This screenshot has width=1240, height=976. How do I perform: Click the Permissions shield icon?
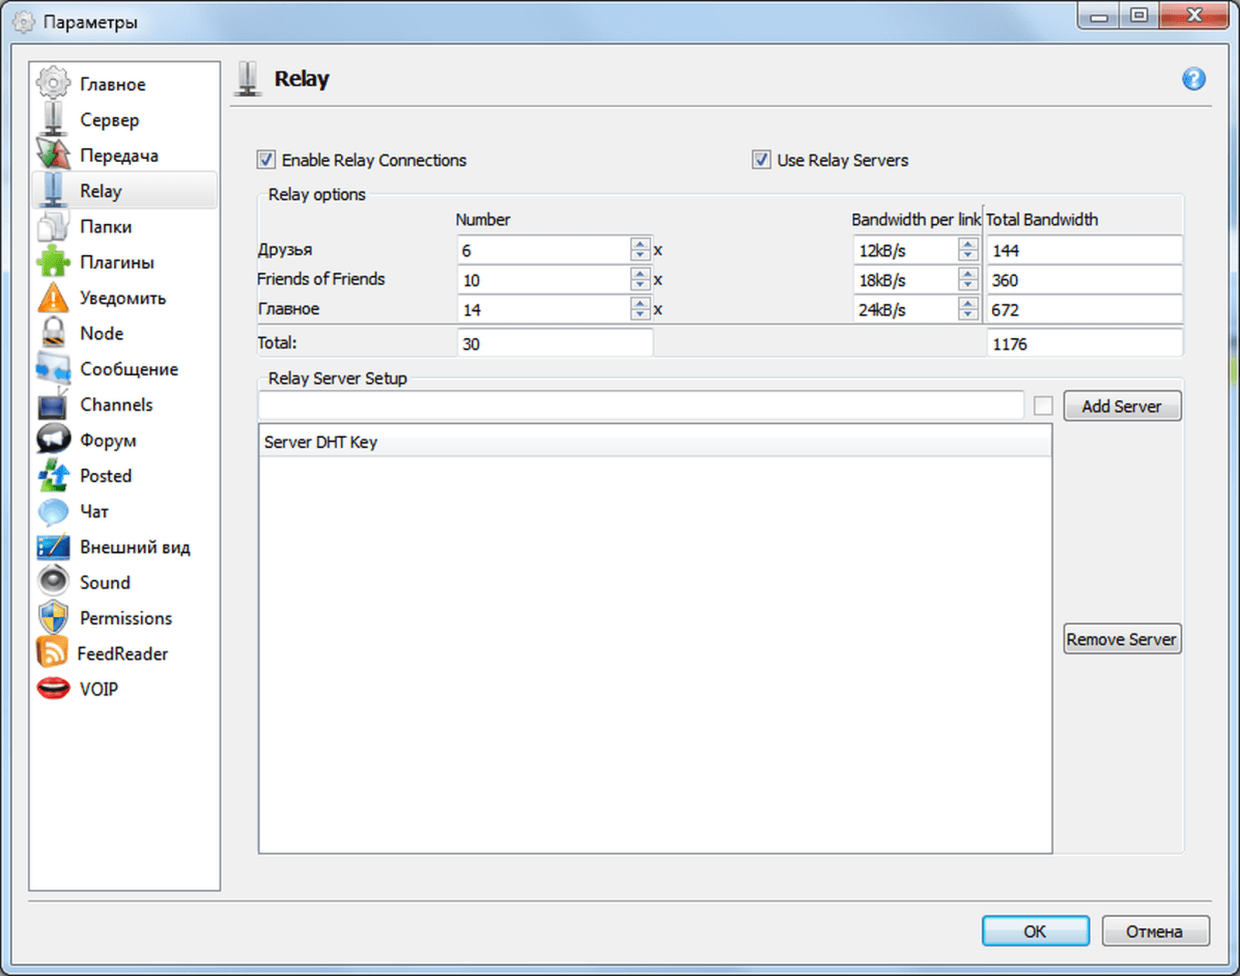pos(53,618)
